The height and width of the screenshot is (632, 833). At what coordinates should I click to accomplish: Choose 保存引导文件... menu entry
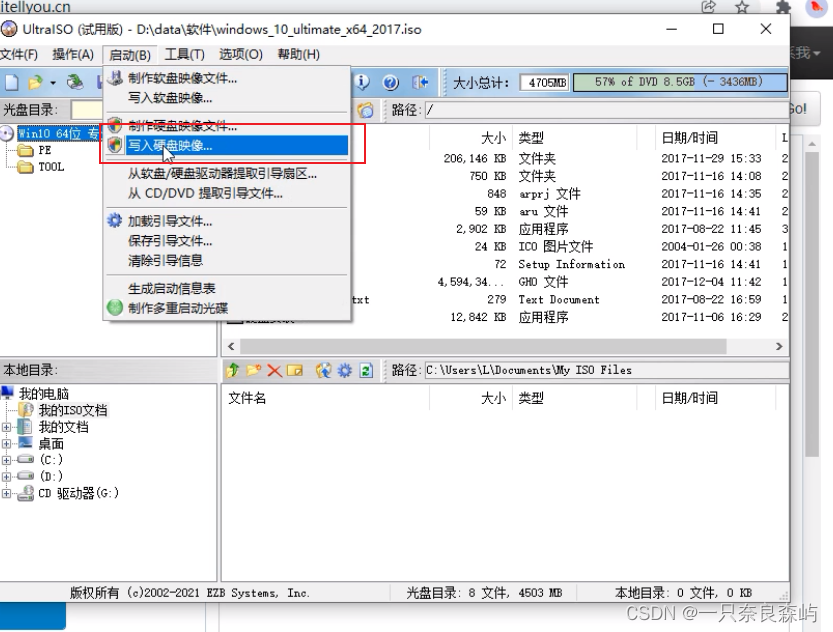(x=227, y=241)
